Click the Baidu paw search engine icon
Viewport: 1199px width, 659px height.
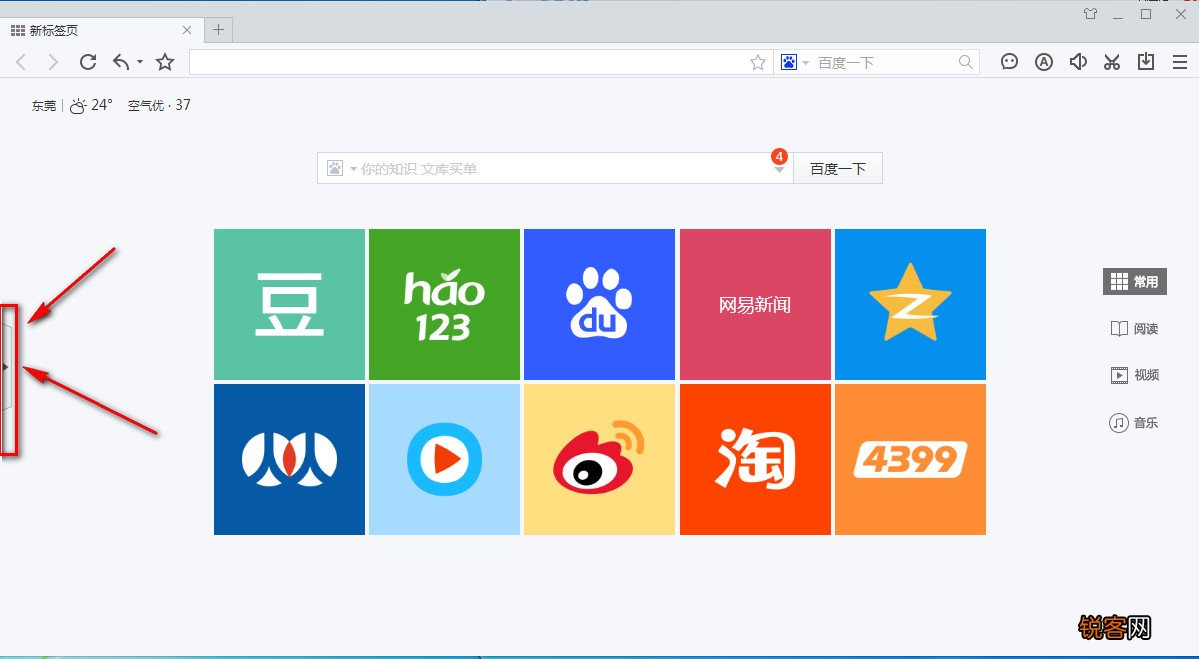[x=789, y=63]
